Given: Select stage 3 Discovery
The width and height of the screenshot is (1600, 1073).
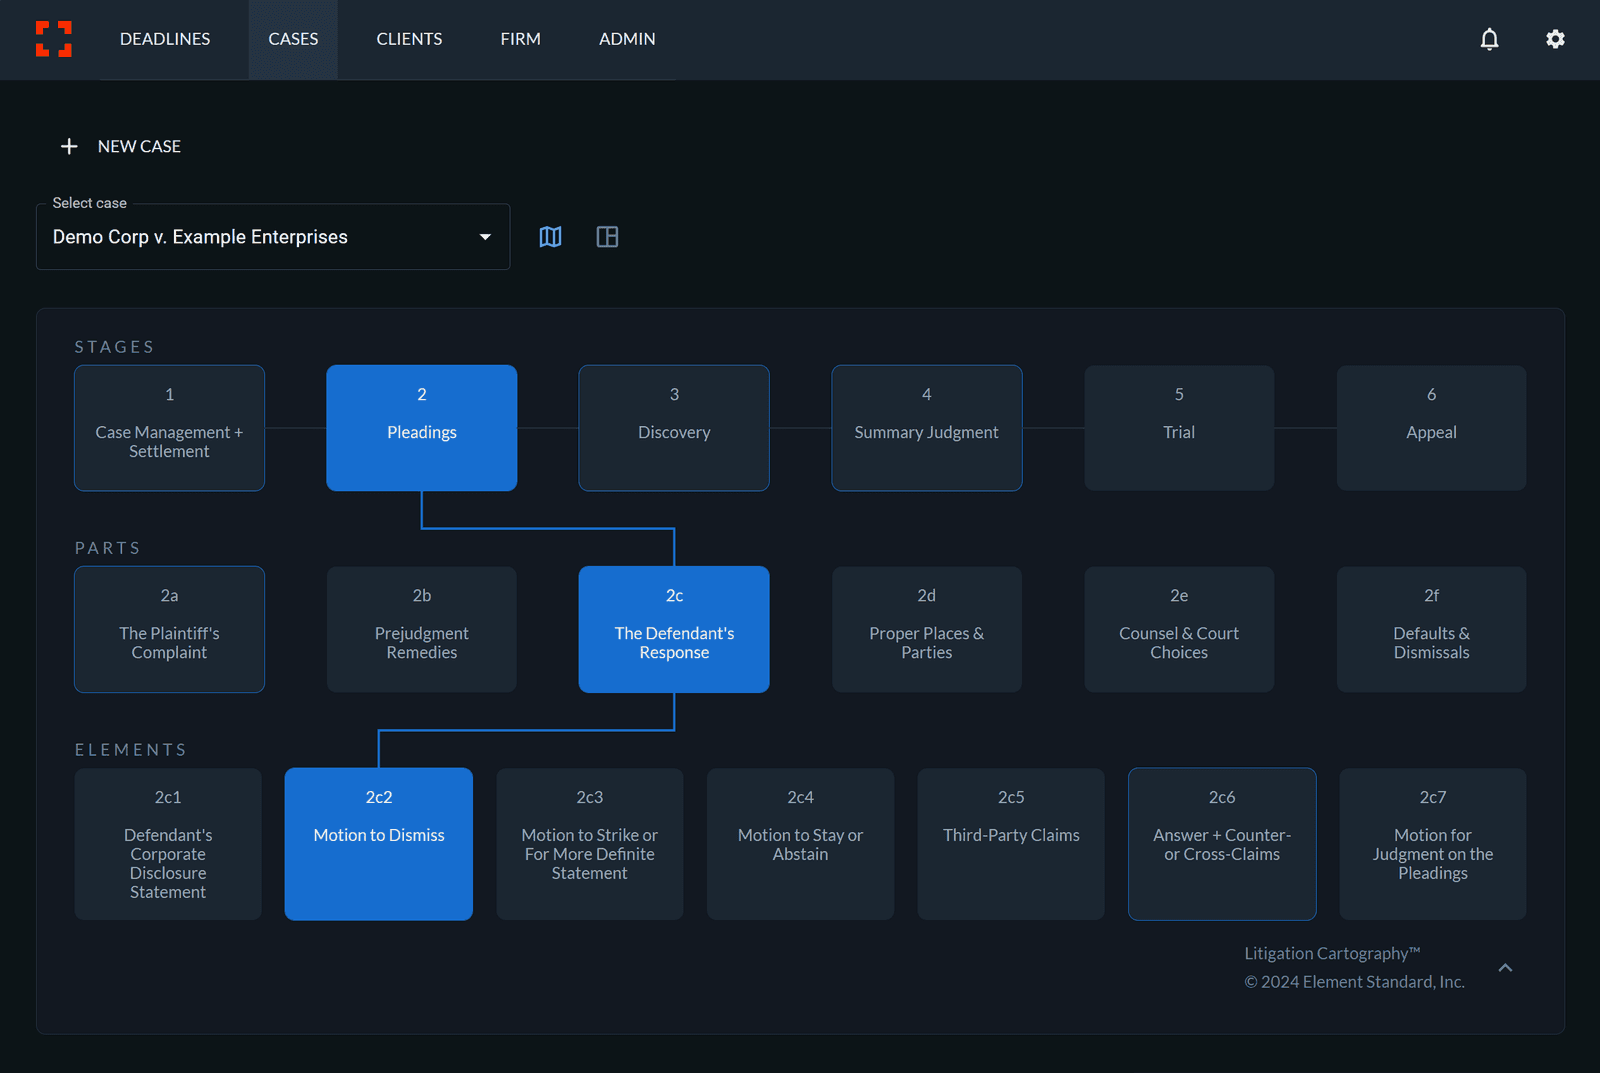Looking at the screenshot, I should point(674,428).
